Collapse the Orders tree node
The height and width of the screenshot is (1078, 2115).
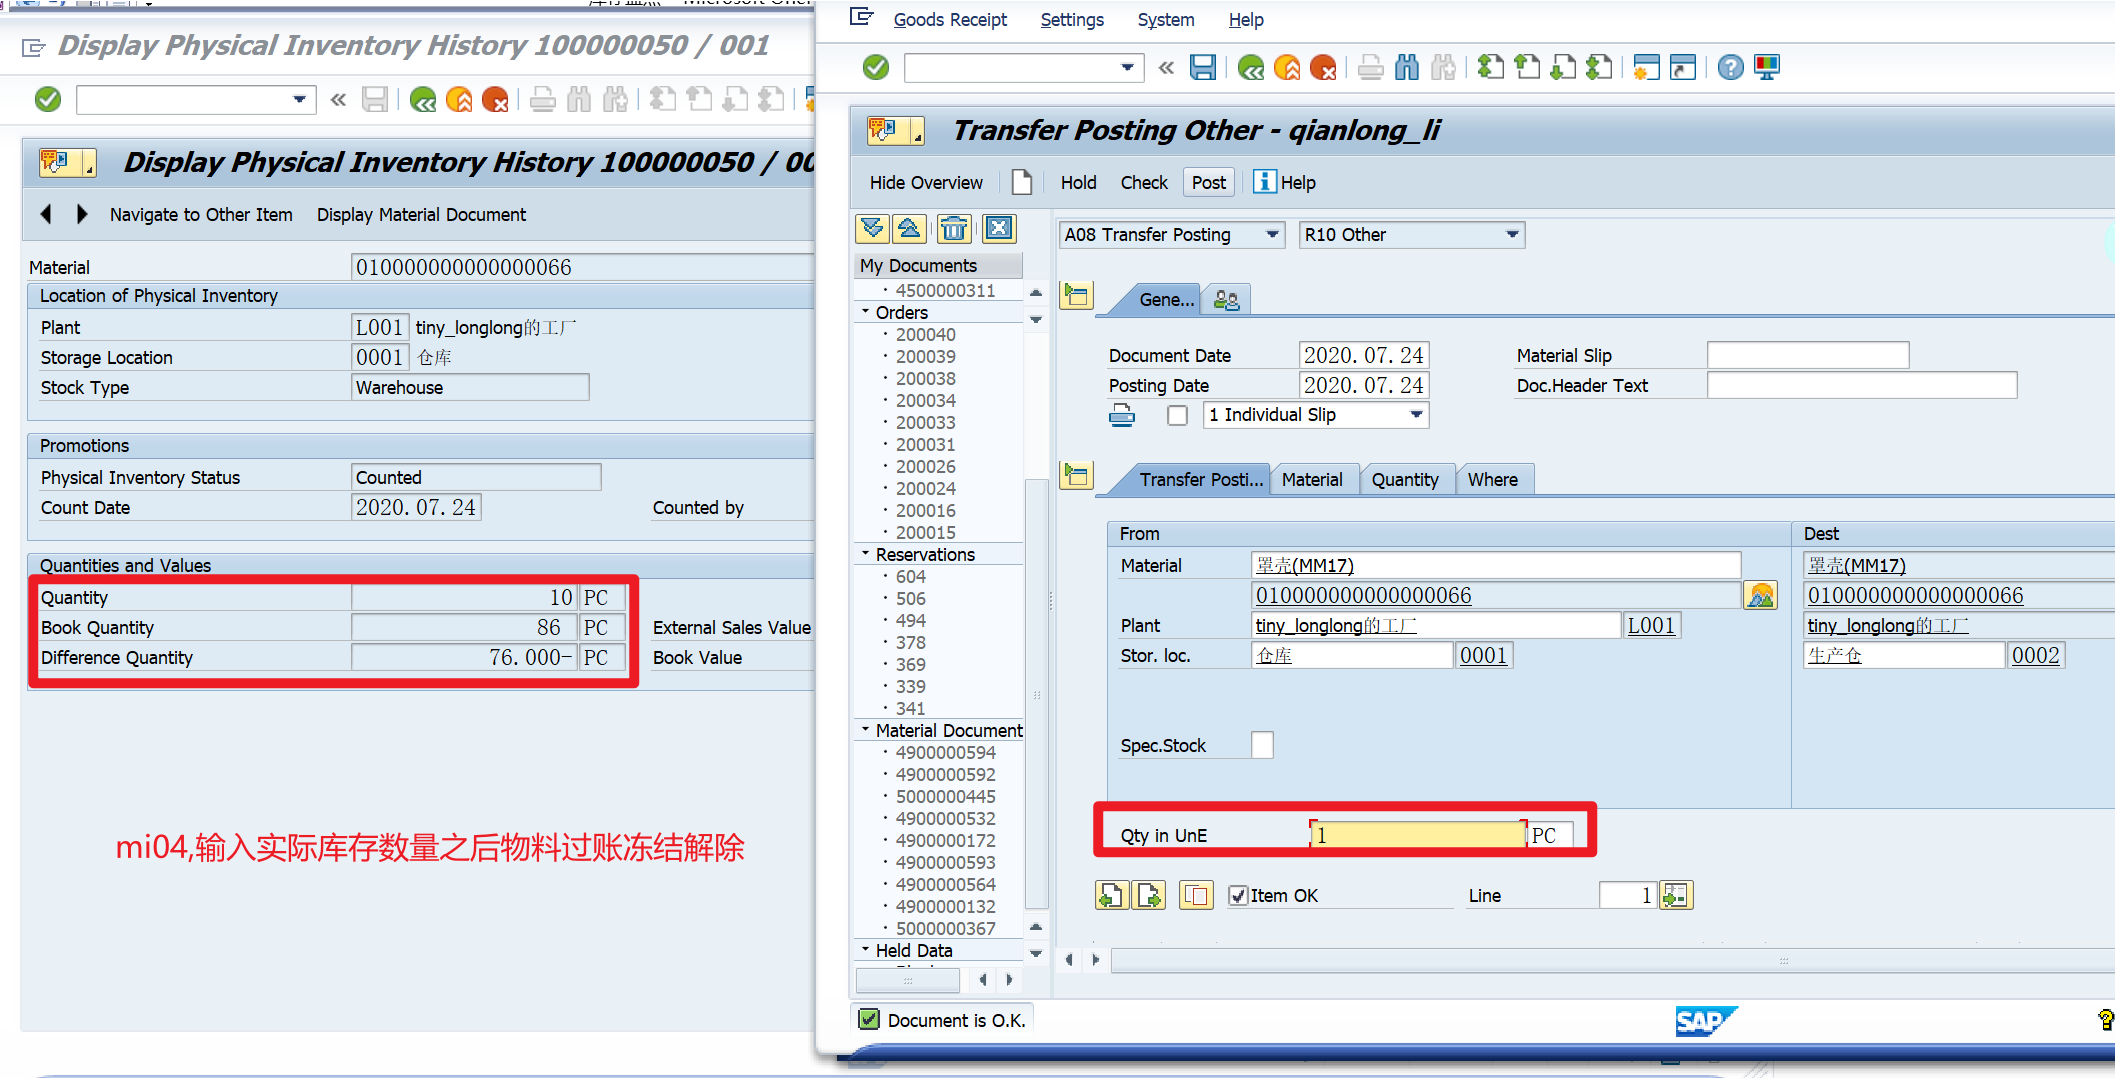pyautogui.click(x=866, y=312)
